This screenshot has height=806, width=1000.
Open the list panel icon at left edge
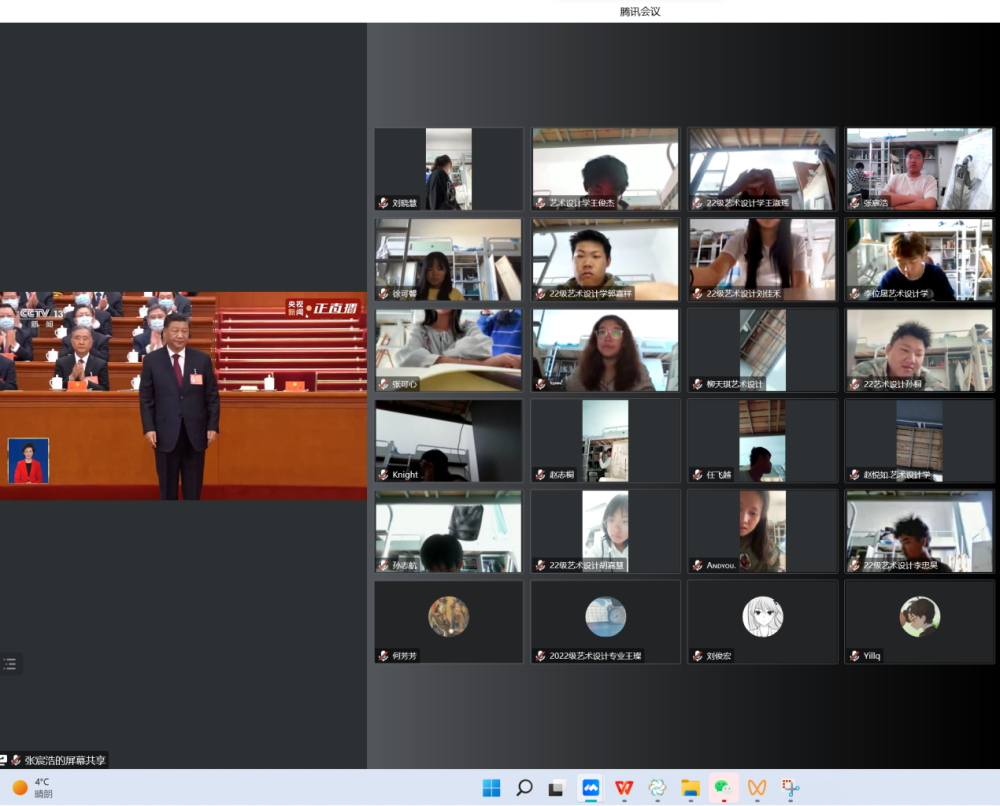(10, 664)
